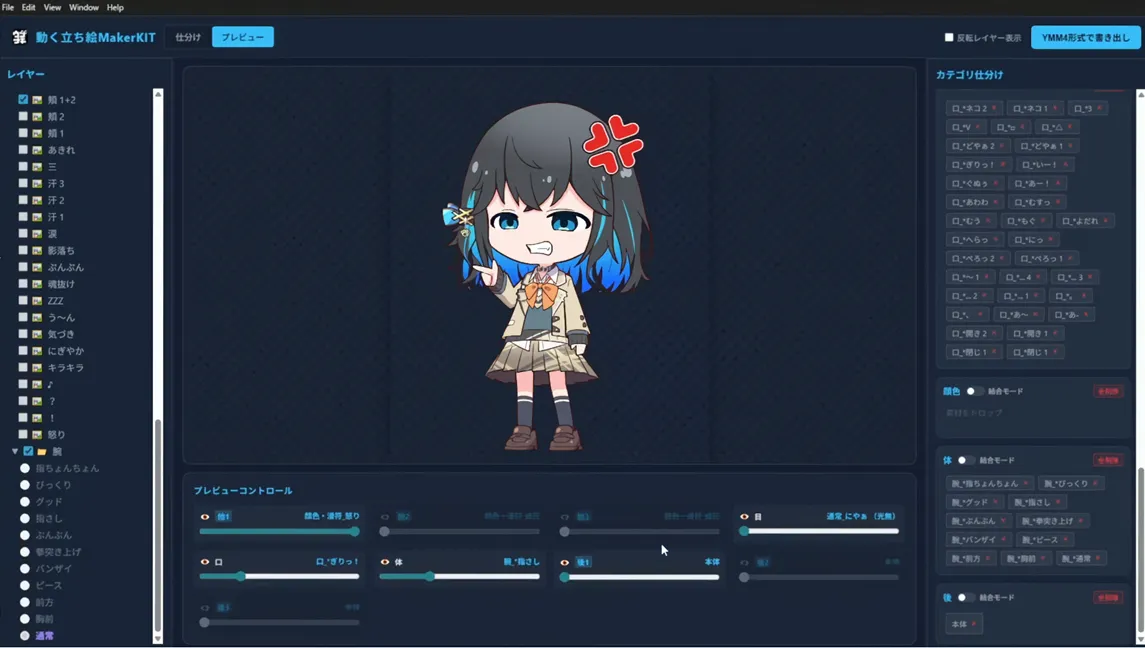Check the 頬 2 layer checkbox
The image size is (1145, 648).
pos(23,116)
